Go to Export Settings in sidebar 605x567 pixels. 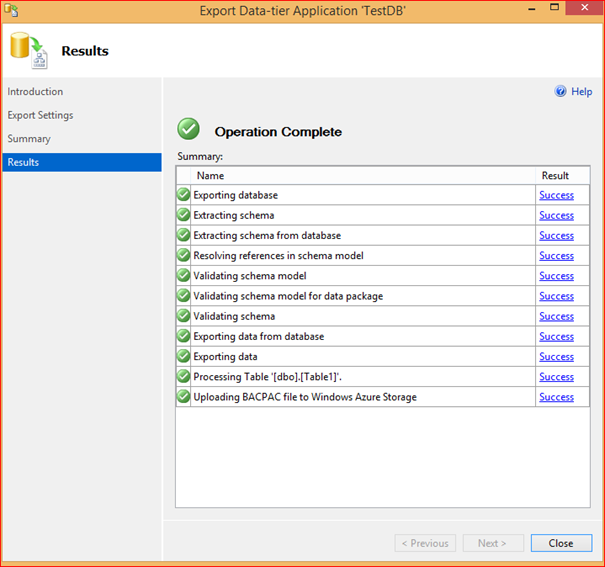[x=40, y=115]
